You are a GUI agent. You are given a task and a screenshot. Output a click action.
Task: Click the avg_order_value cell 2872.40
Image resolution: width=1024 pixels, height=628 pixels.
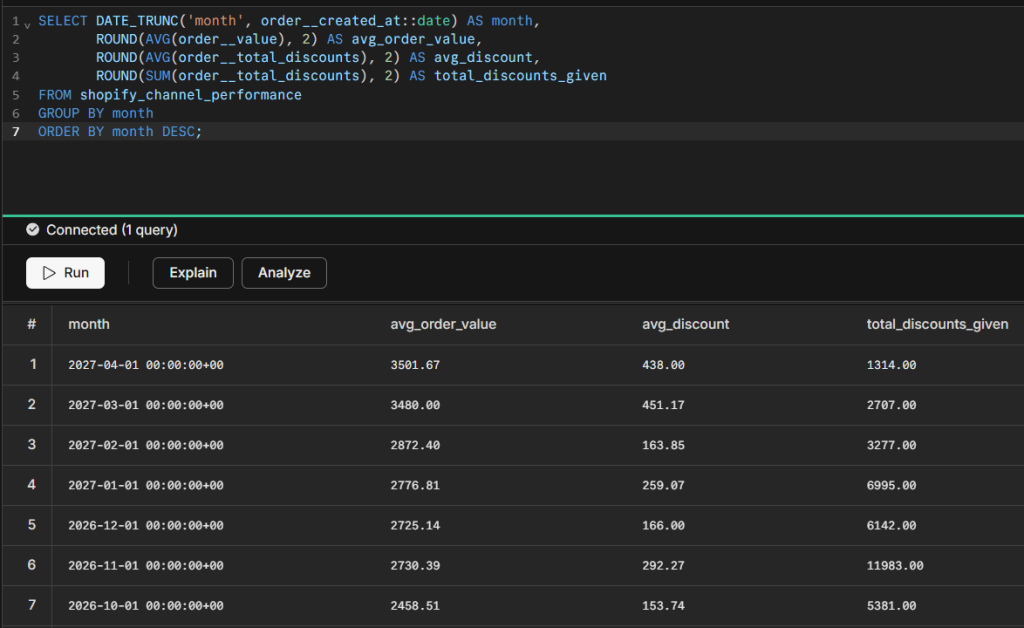pyautogui.click(x=415, y=445)
